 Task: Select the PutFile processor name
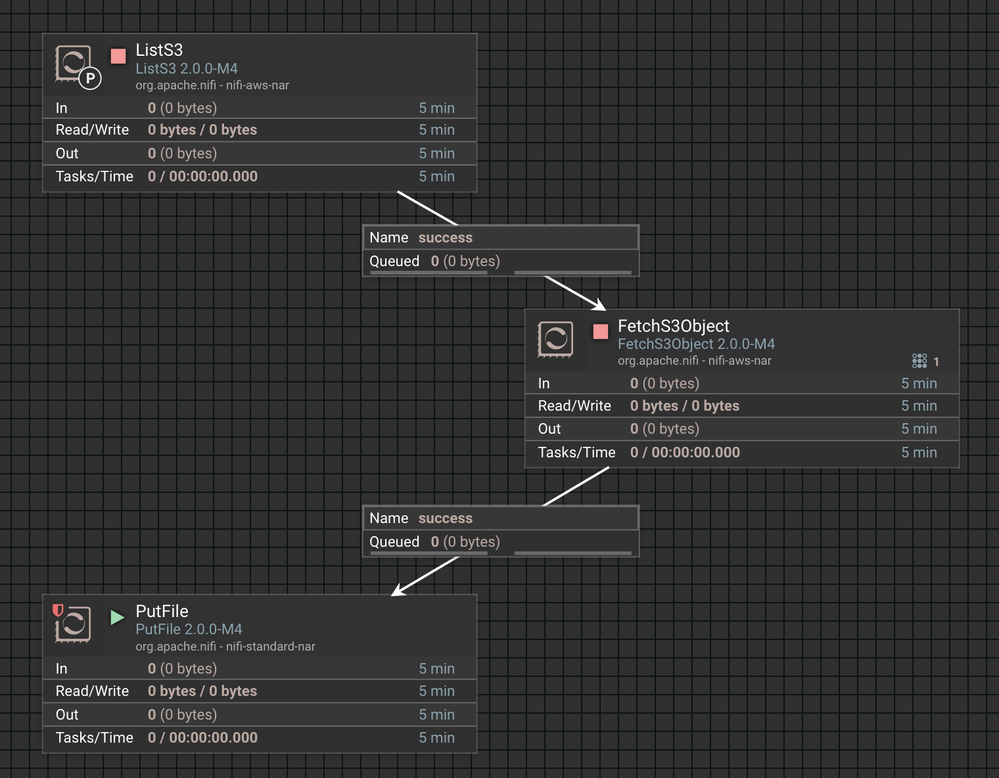click(x=162, y=611)
